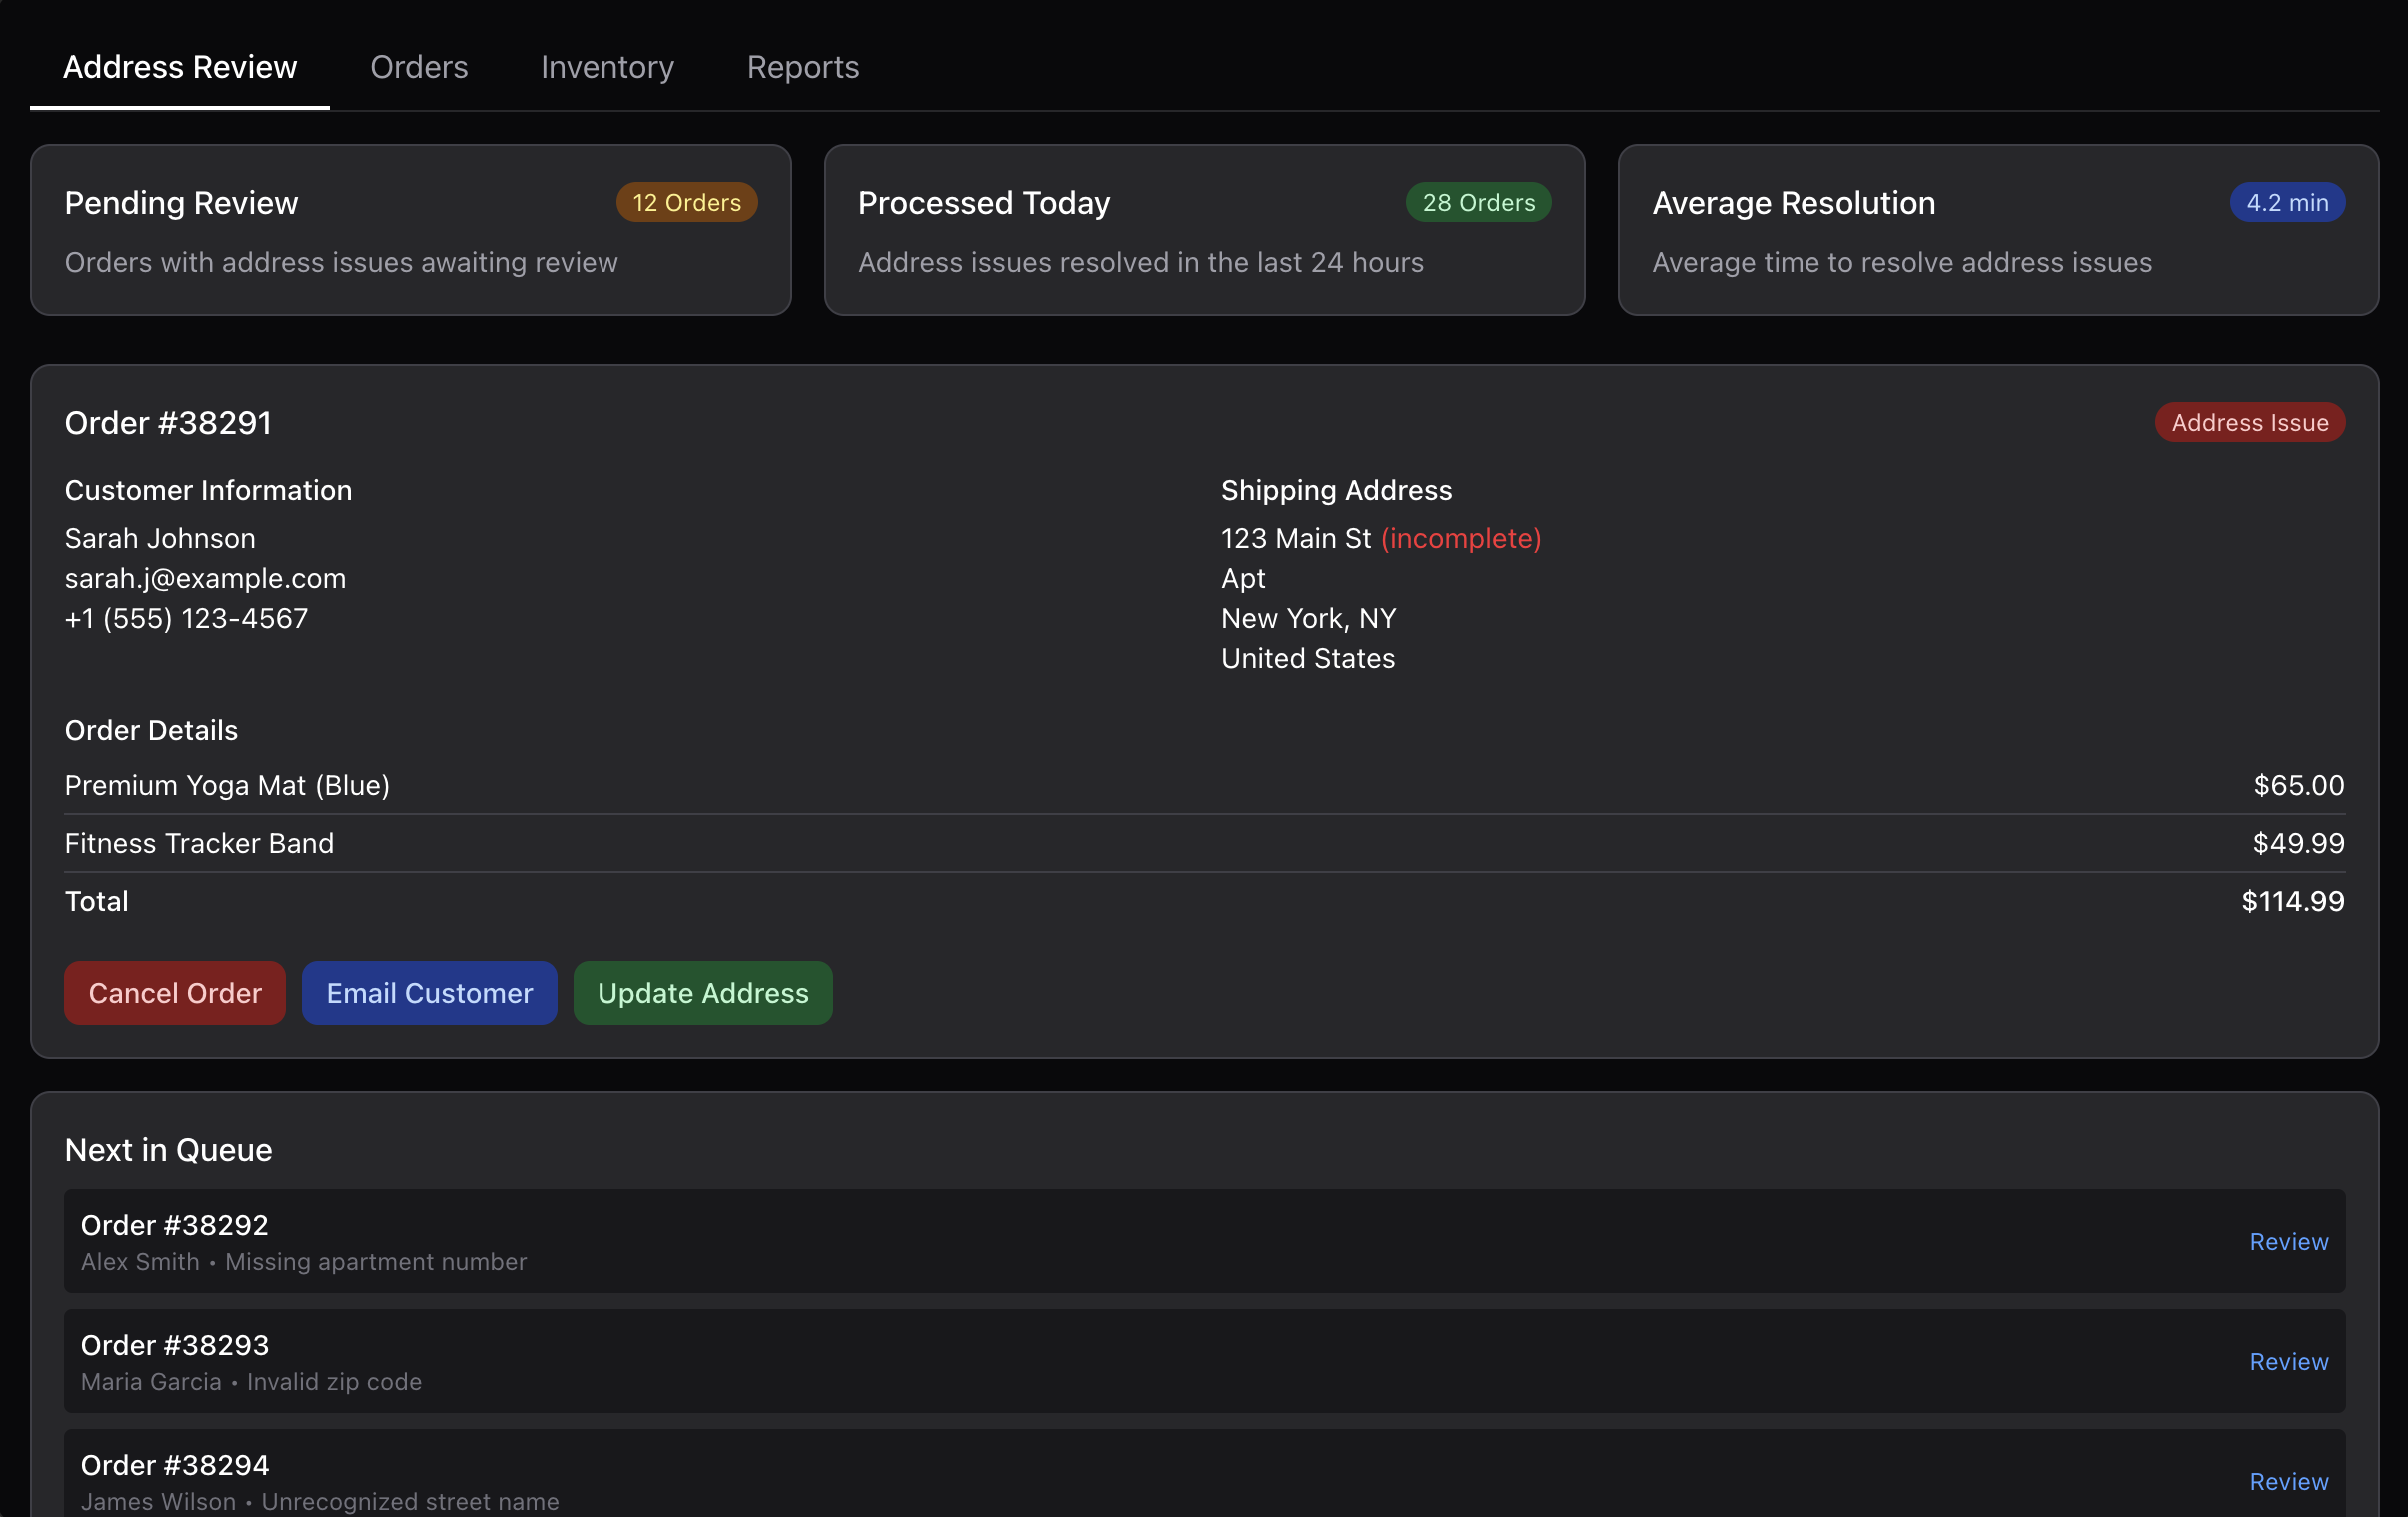Go to the Reports tab

tap(803, 67)
